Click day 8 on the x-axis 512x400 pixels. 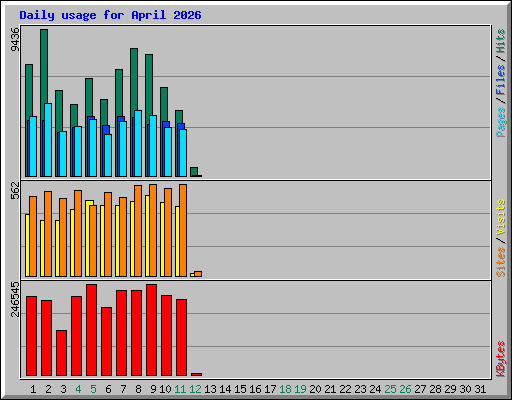click(138, 389)
